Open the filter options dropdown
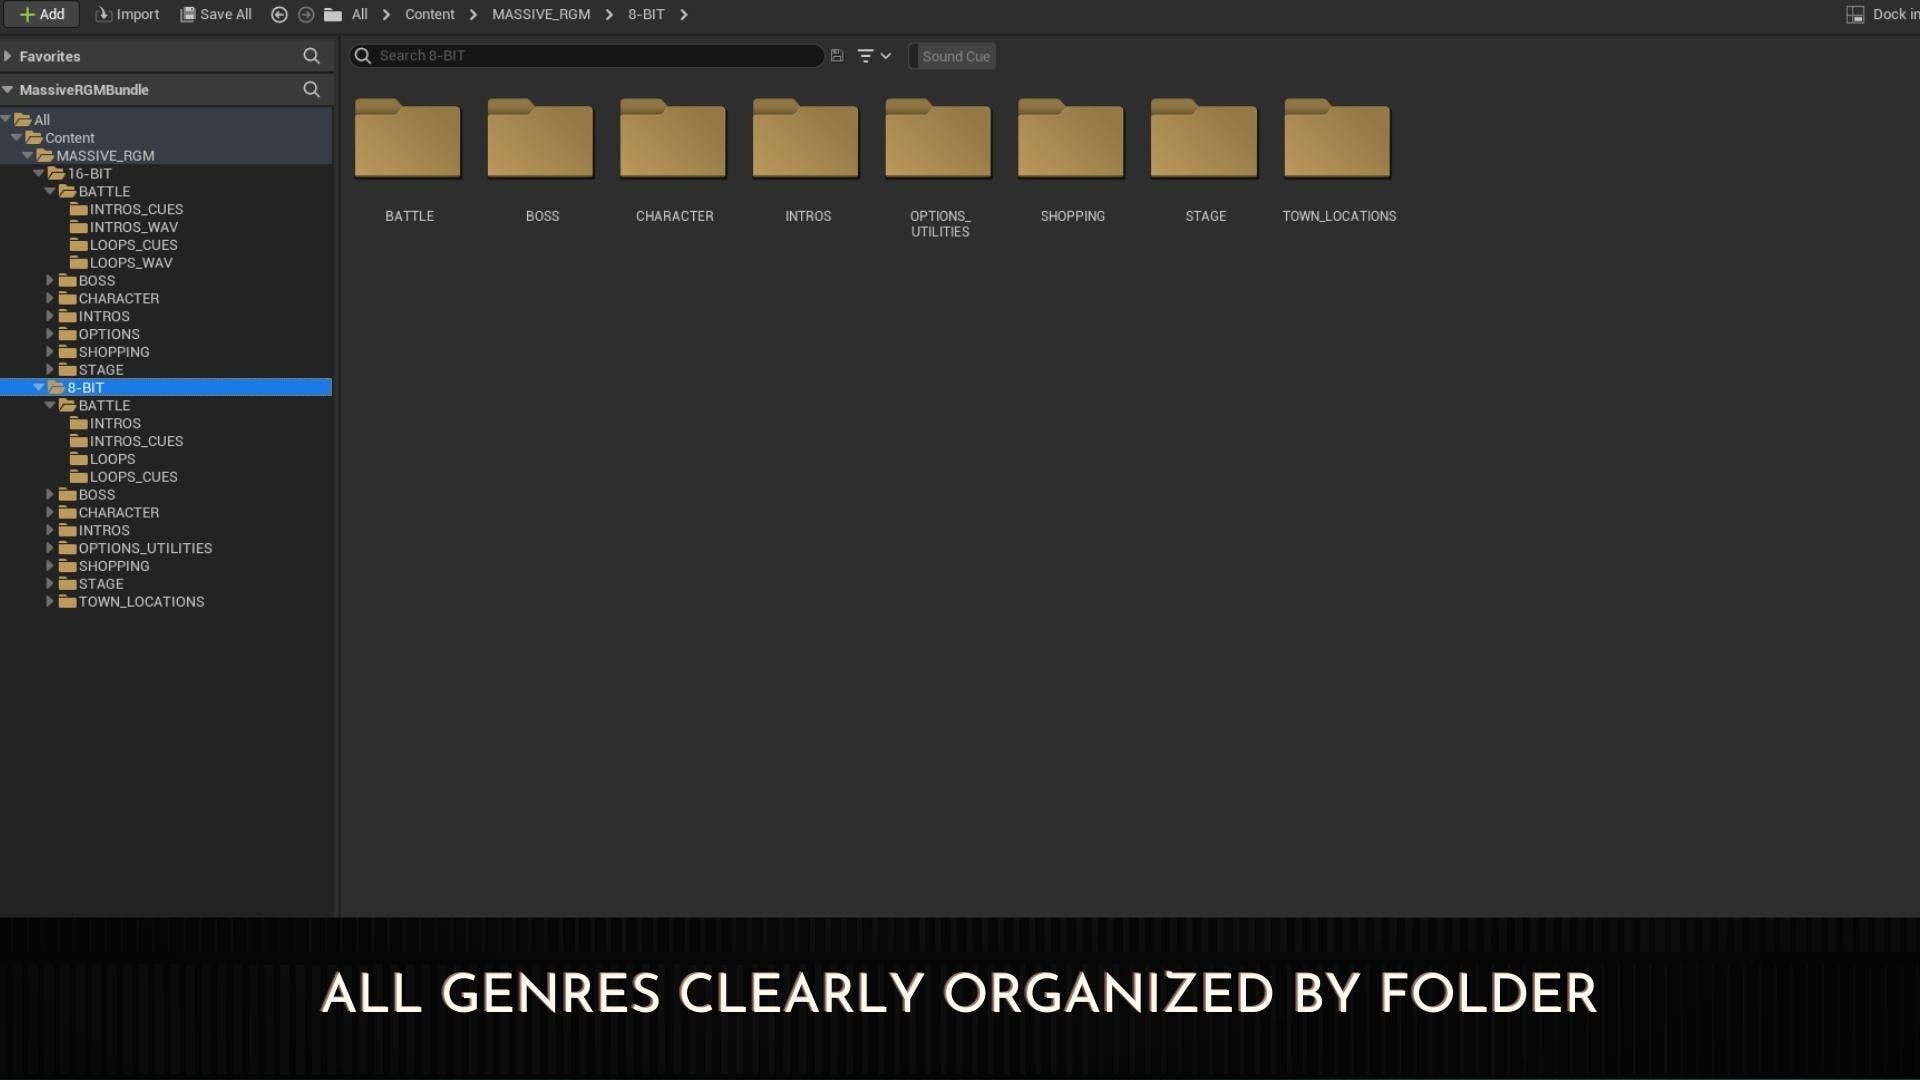 (873, 56)
